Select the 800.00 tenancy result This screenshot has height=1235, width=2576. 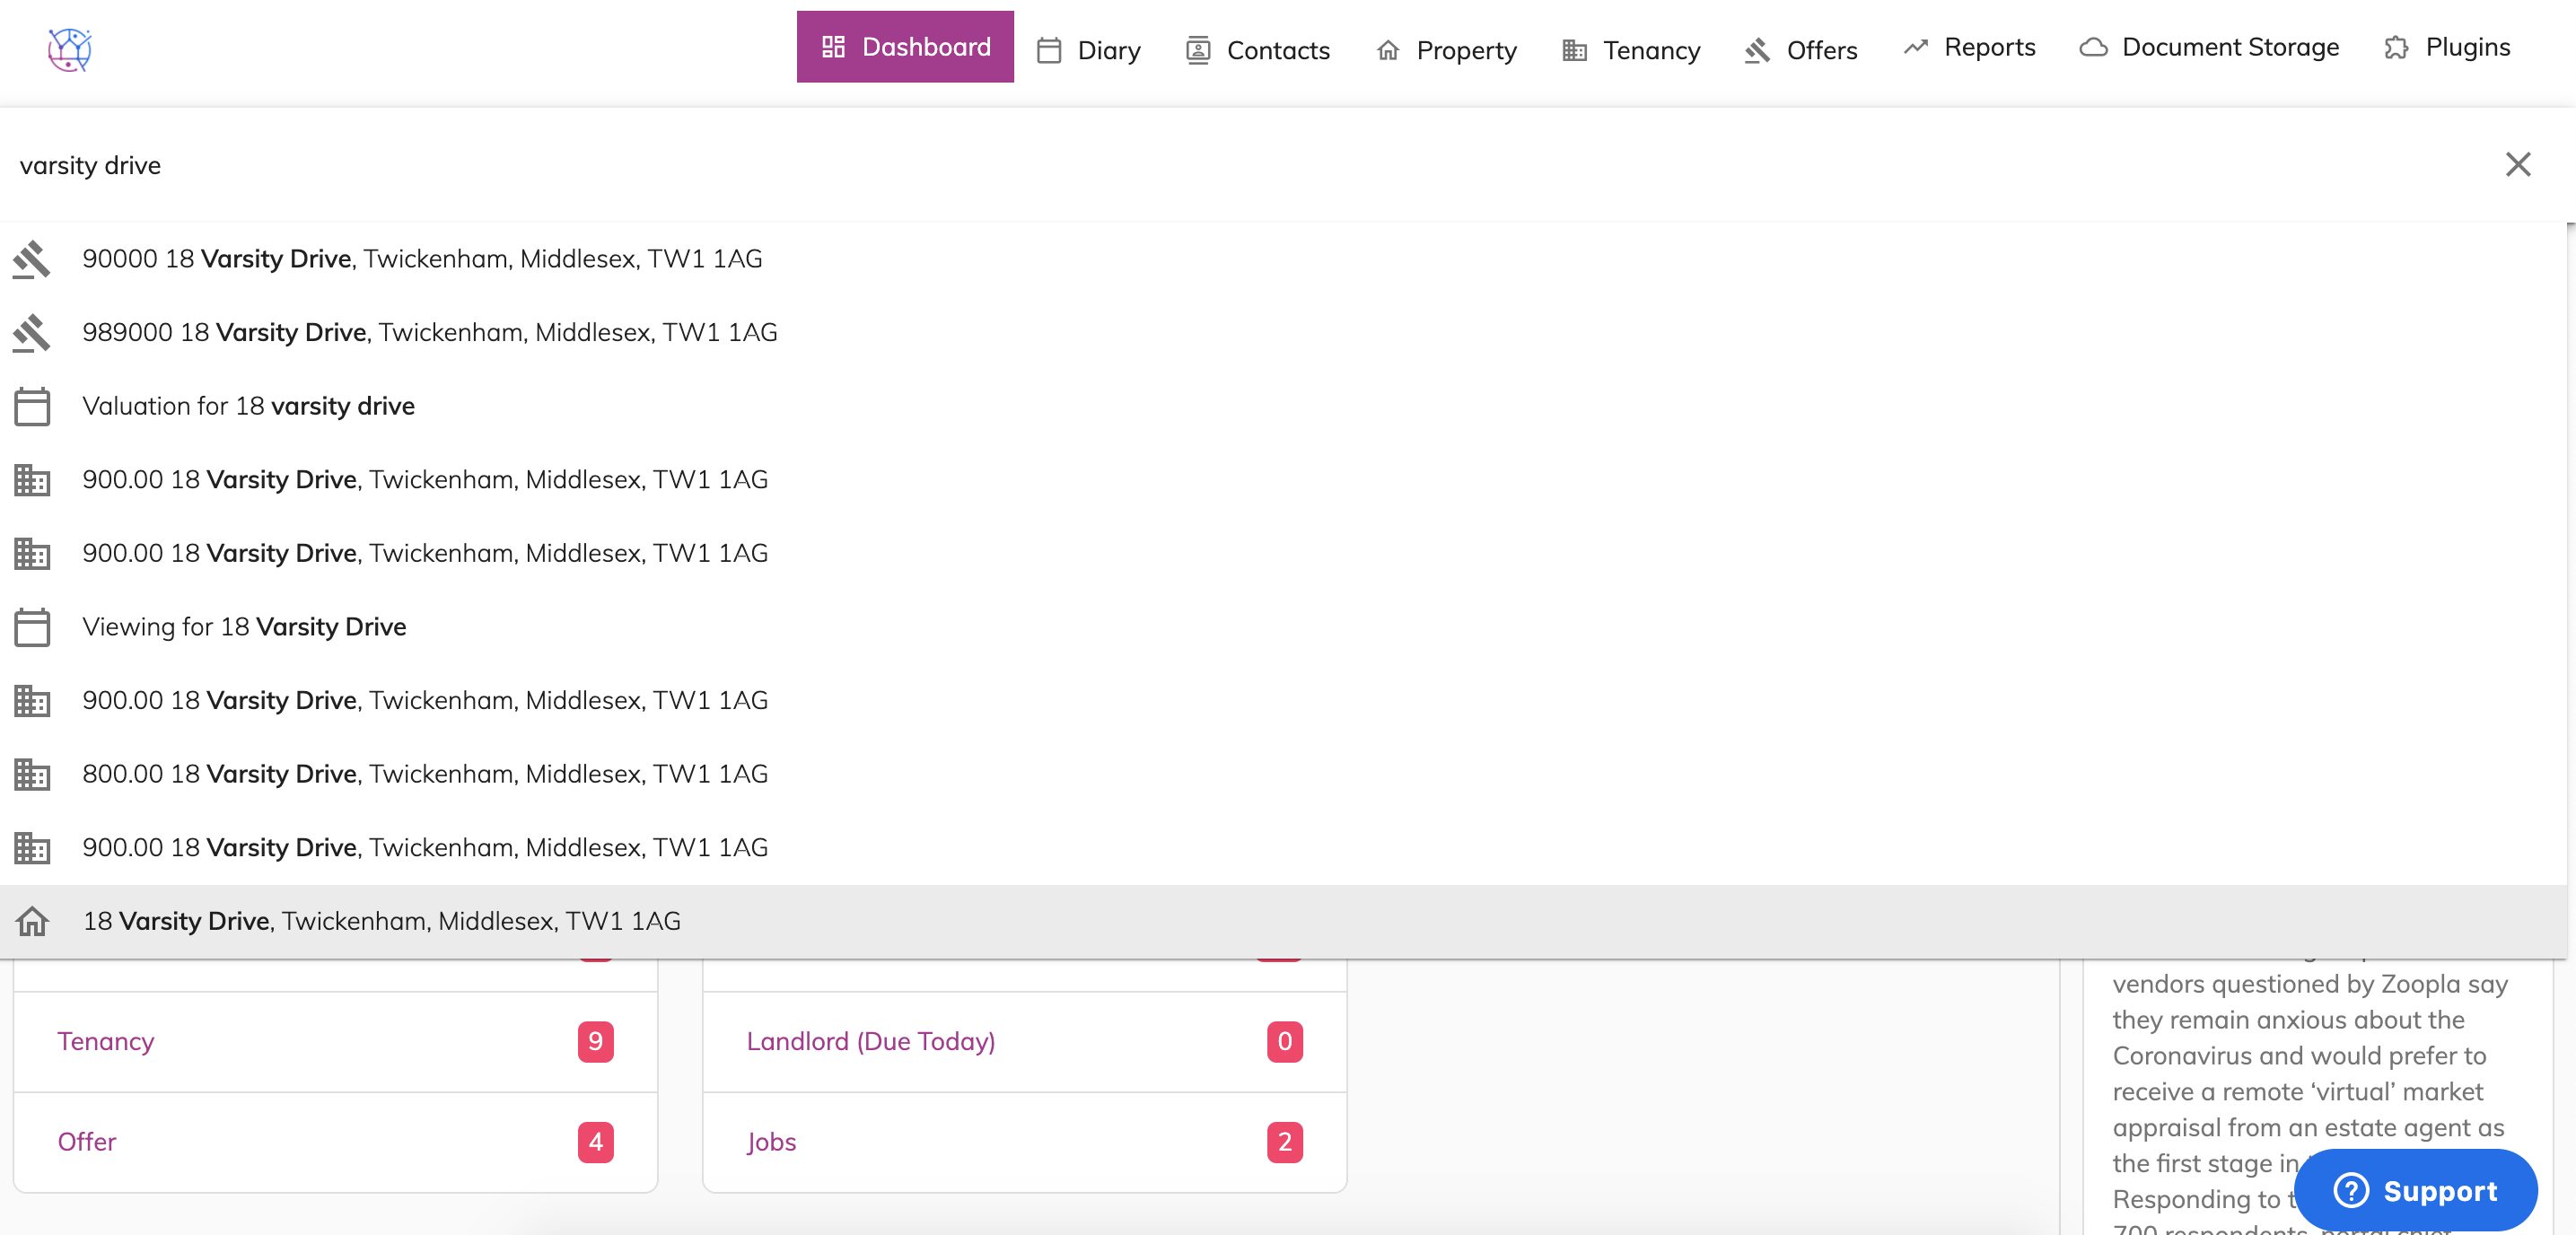[x=424, y=774]
